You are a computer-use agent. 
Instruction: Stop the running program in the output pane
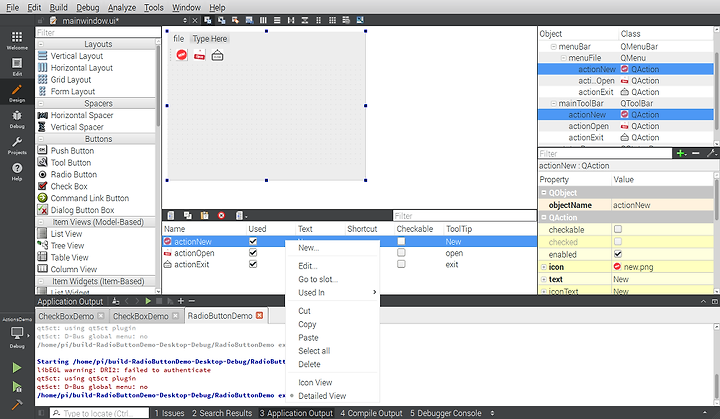click(159, 301)
